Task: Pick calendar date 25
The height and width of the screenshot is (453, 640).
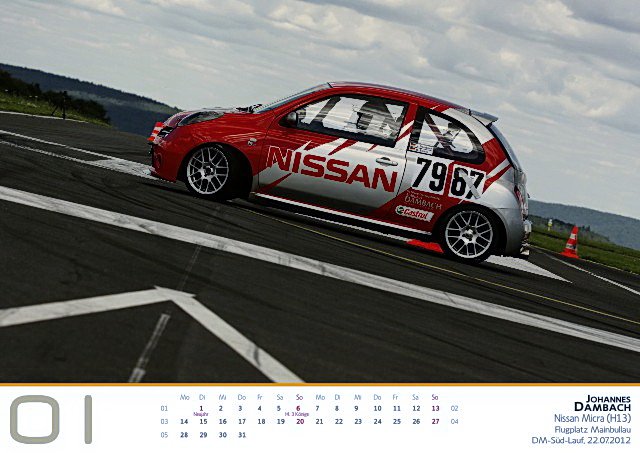Action: pos(397,422)
